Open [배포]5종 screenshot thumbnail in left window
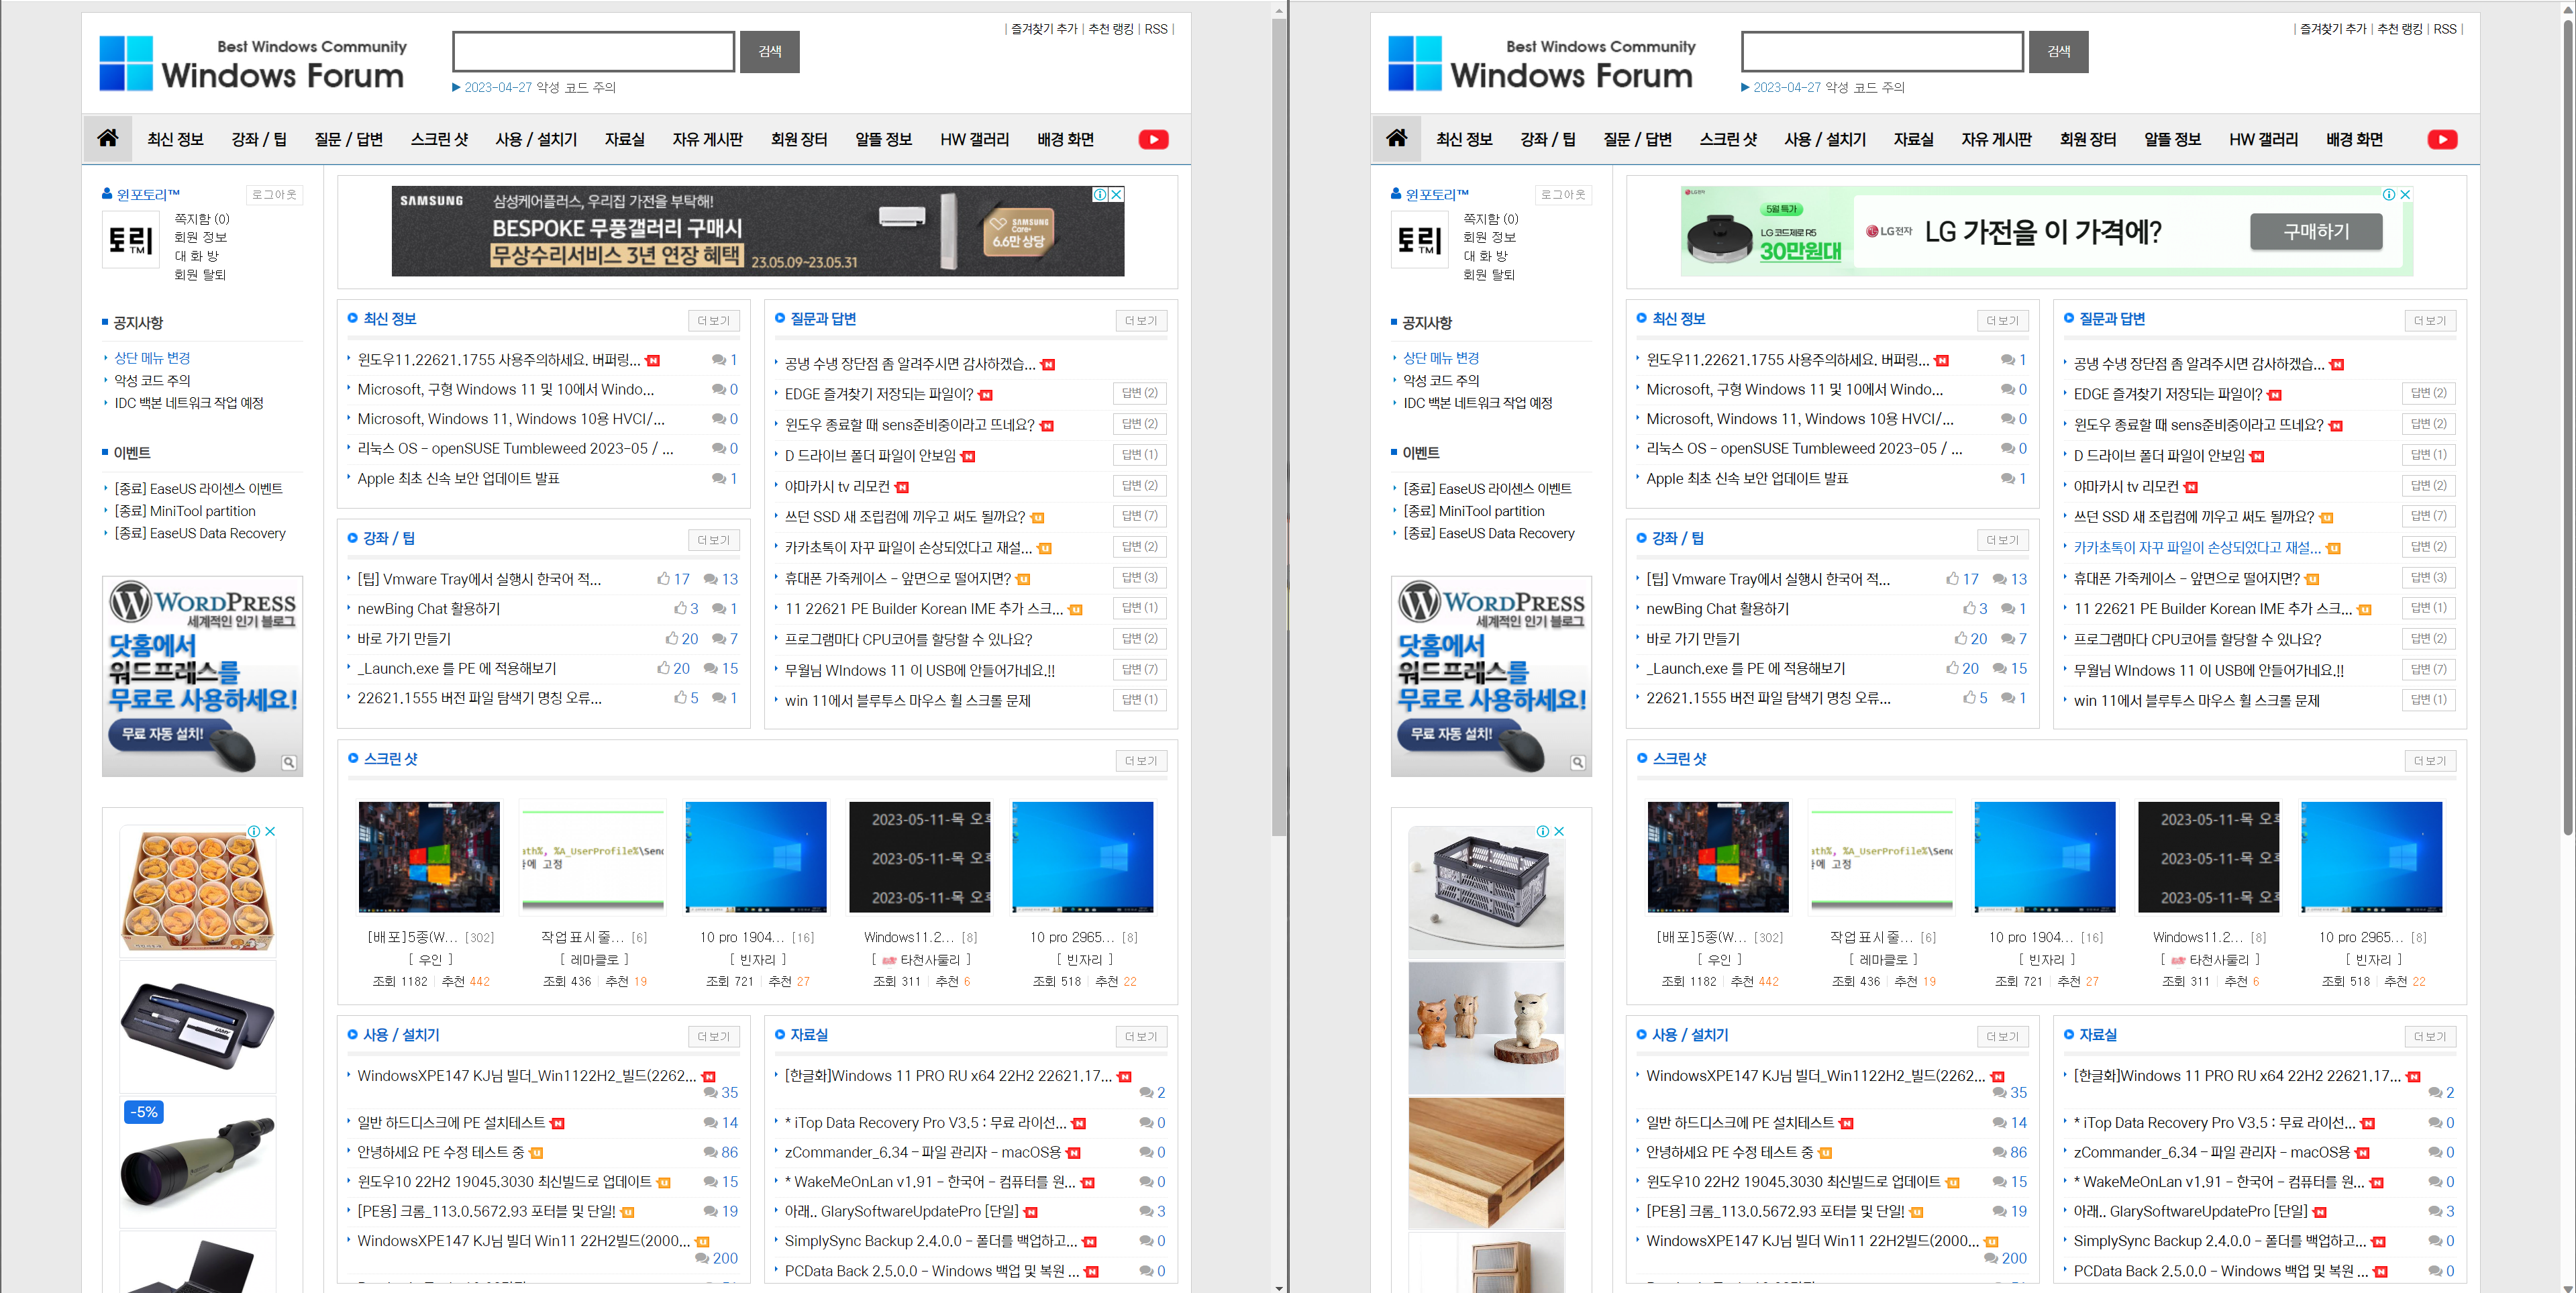Screen dimensions: 2576x1293 coord(429,857)
